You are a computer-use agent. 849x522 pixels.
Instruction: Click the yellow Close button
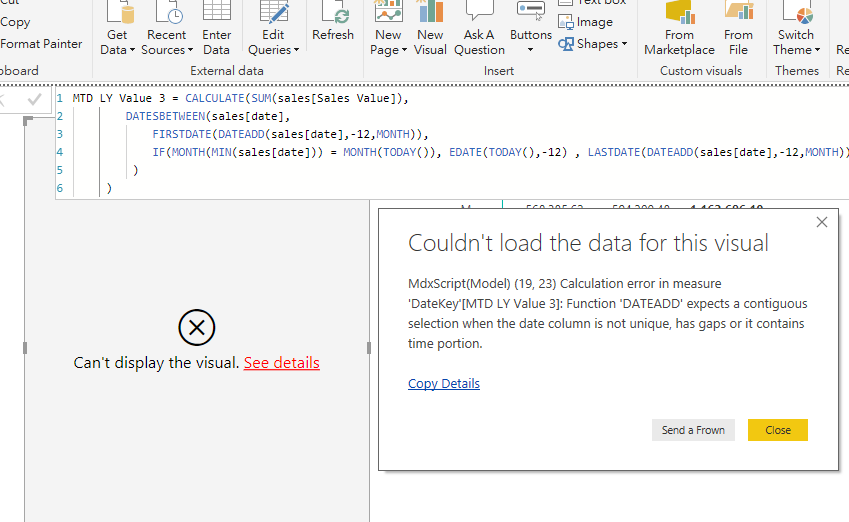click(778, 430)
